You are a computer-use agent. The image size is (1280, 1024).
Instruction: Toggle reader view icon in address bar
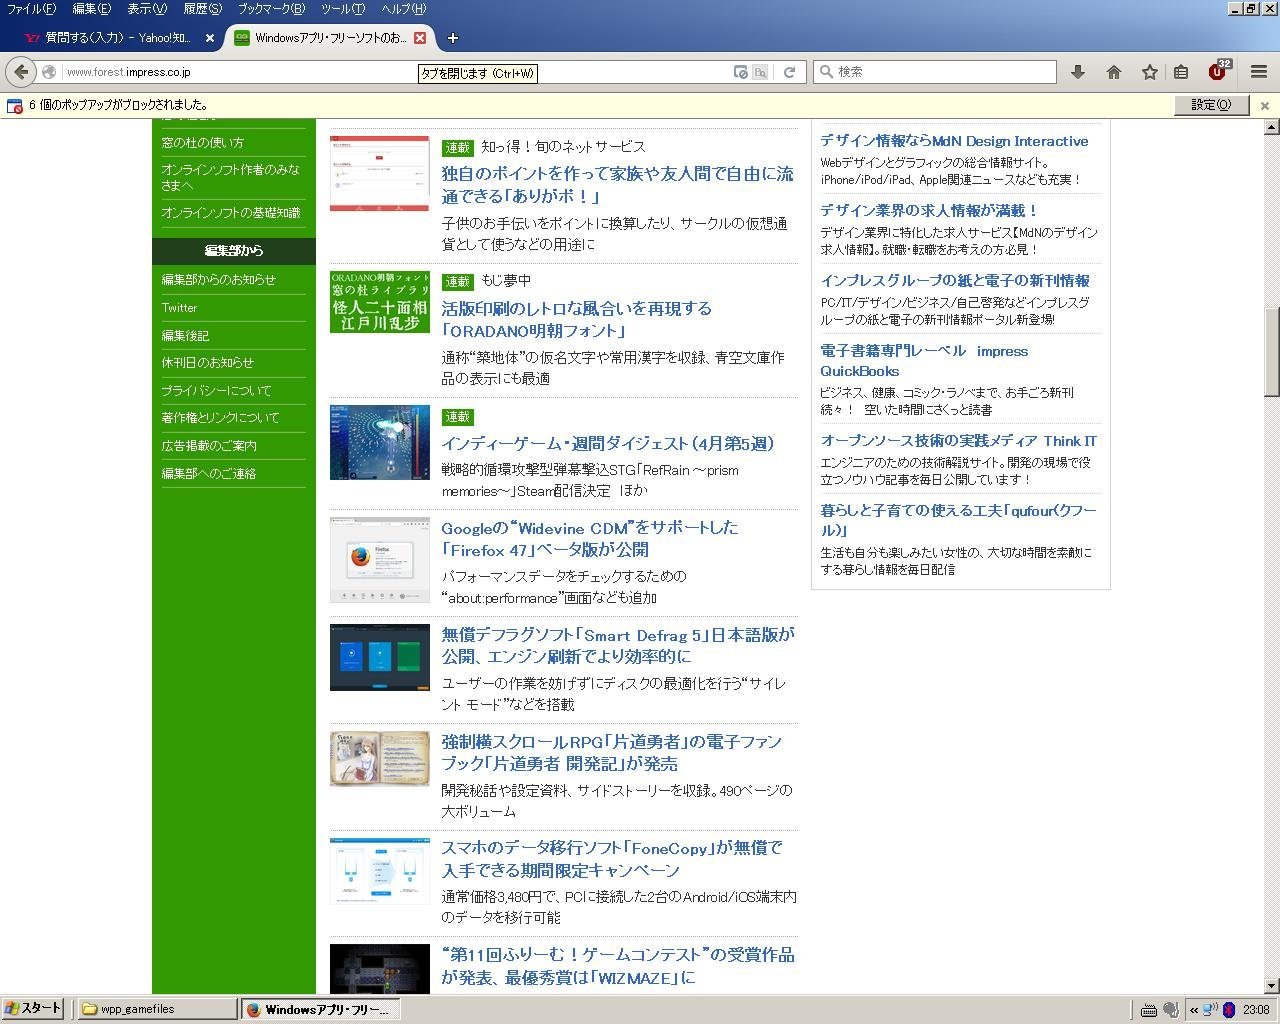click(761, 72)
